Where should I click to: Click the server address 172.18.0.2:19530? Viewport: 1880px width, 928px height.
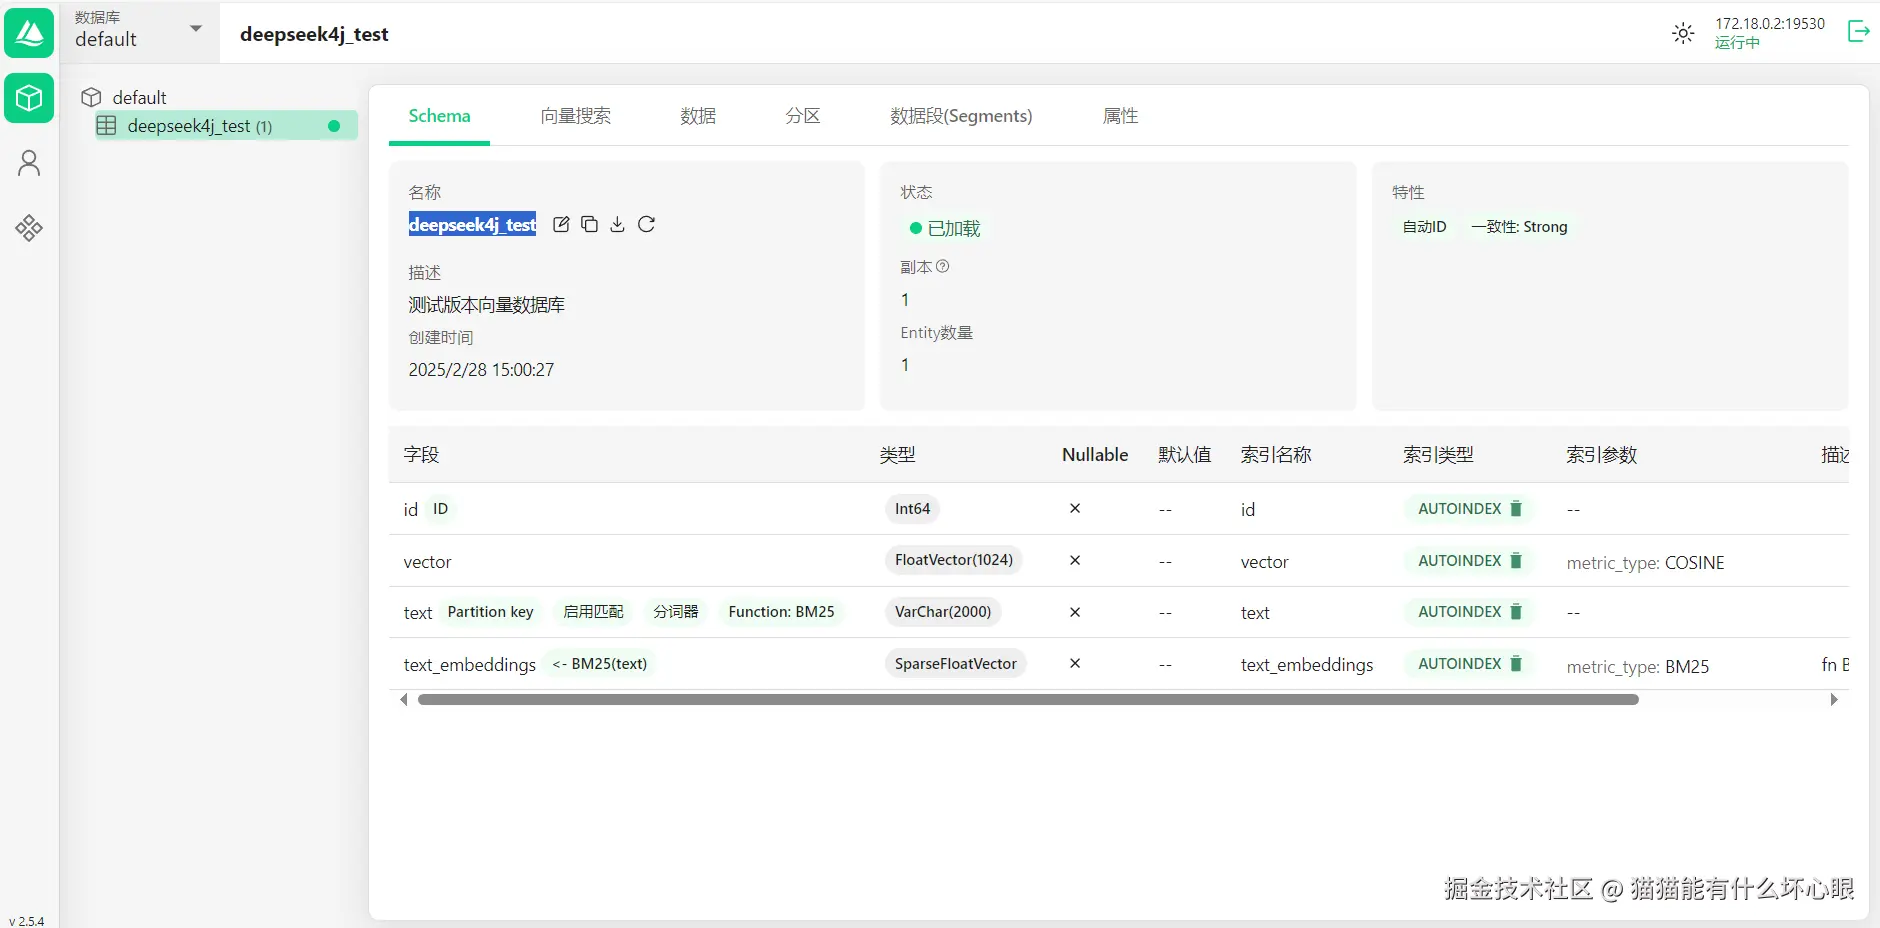point(1770,23)
